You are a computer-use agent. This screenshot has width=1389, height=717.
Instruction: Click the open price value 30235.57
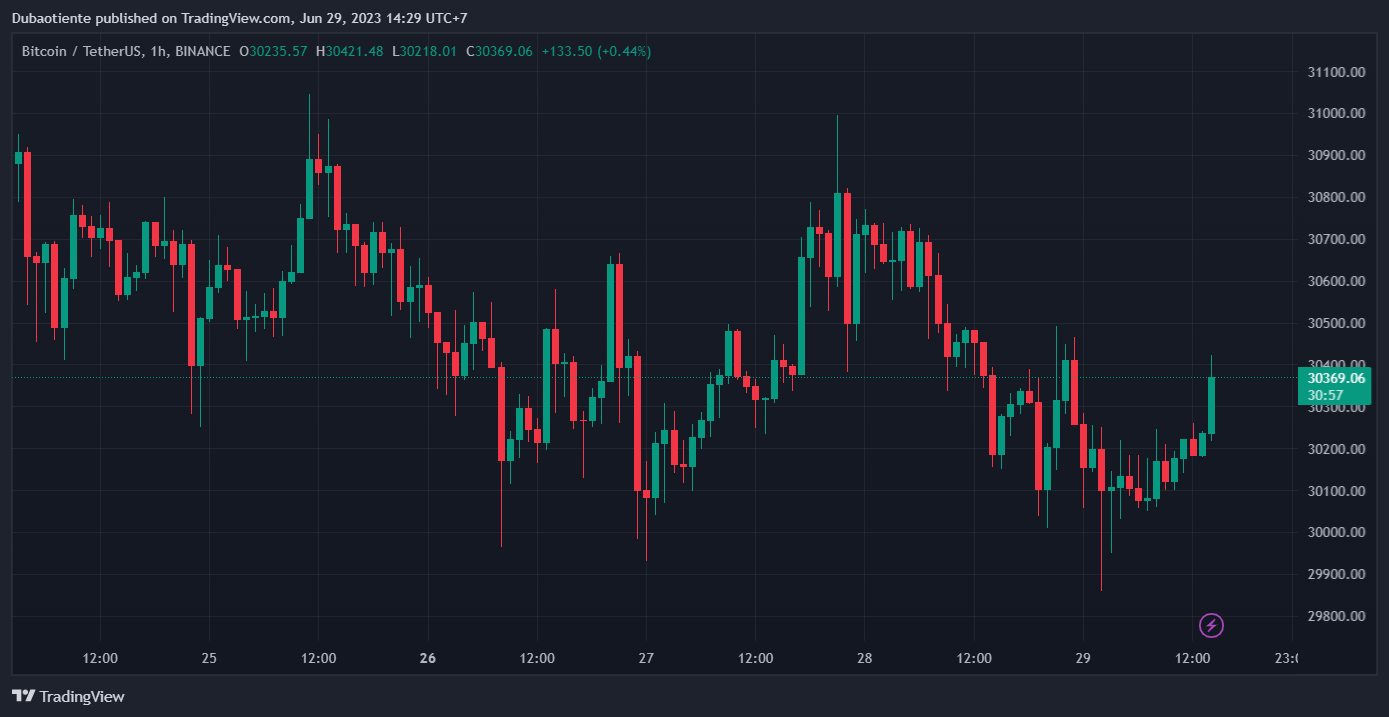(278, 51)
